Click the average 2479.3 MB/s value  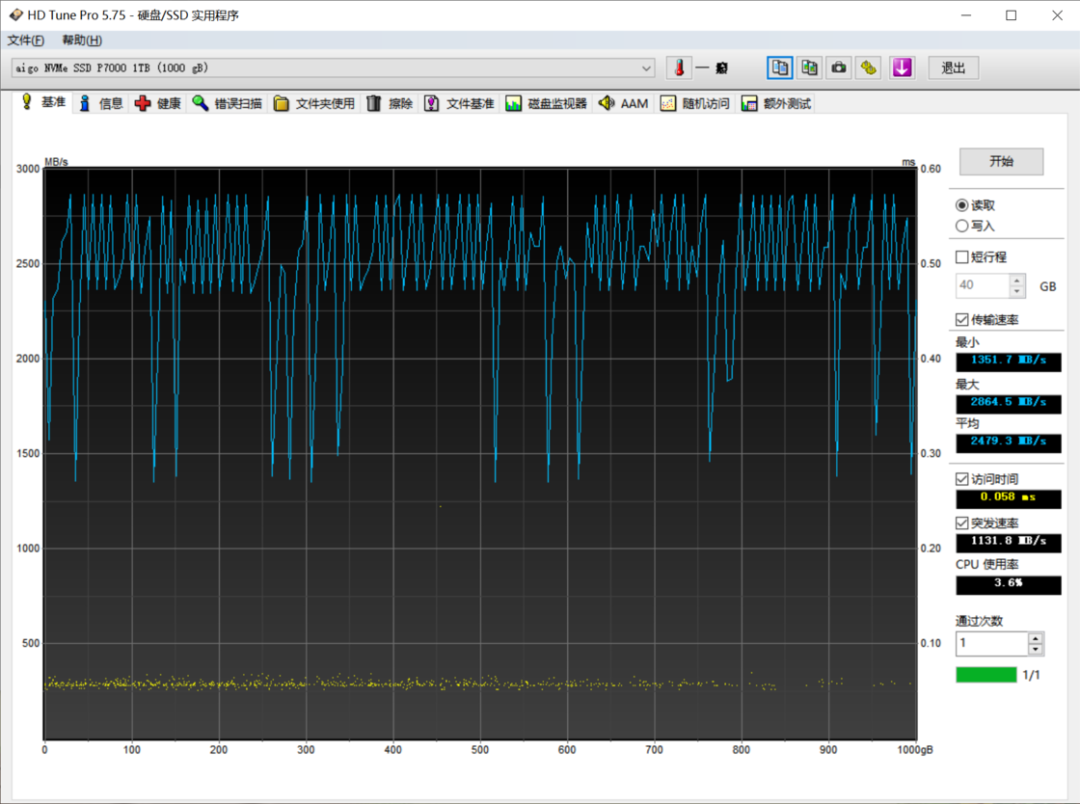[1008, 442]
